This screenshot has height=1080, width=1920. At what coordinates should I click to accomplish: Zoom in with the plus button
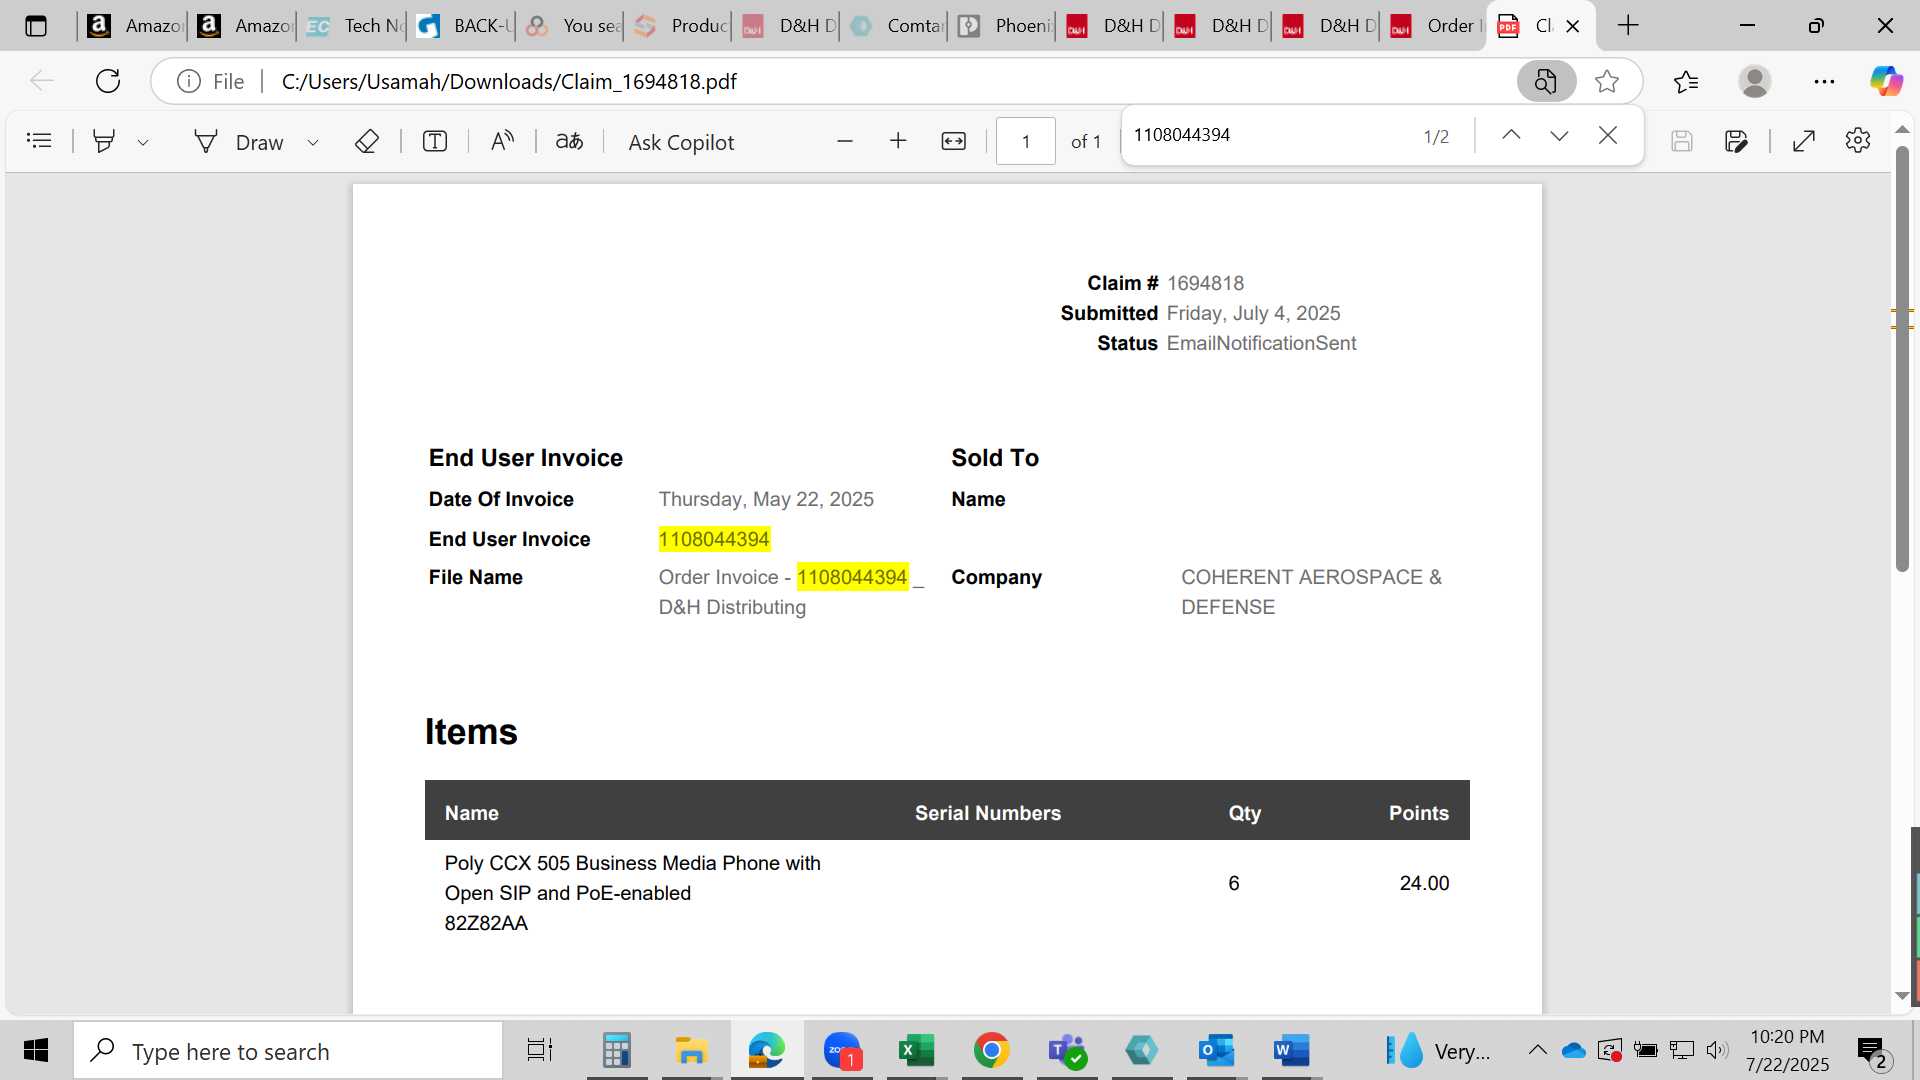pos(898,141)
